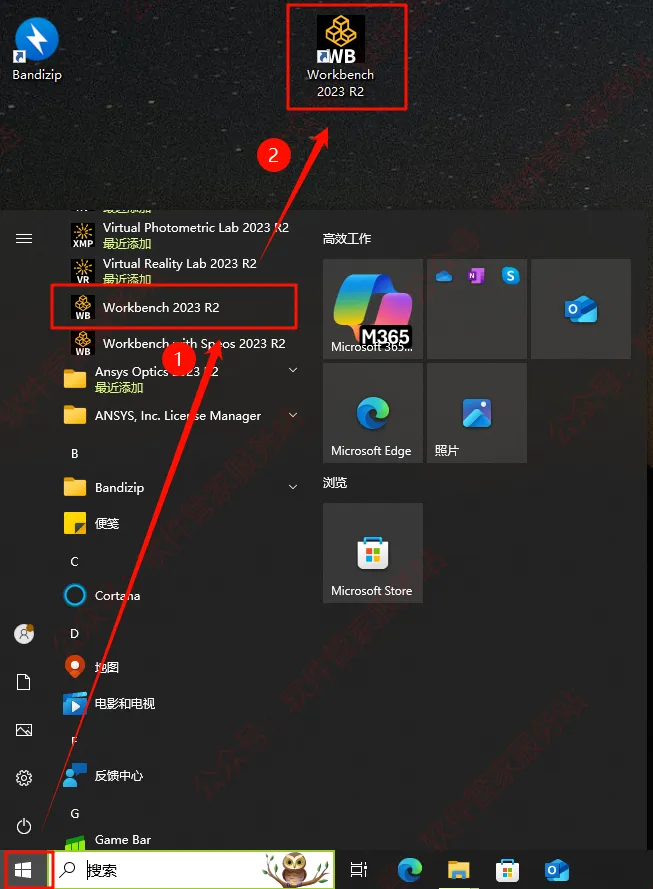The height and width of the screenshot is (889, 653).
Task: Click the Ansys Optics folder icon
Action: point(75,378)
